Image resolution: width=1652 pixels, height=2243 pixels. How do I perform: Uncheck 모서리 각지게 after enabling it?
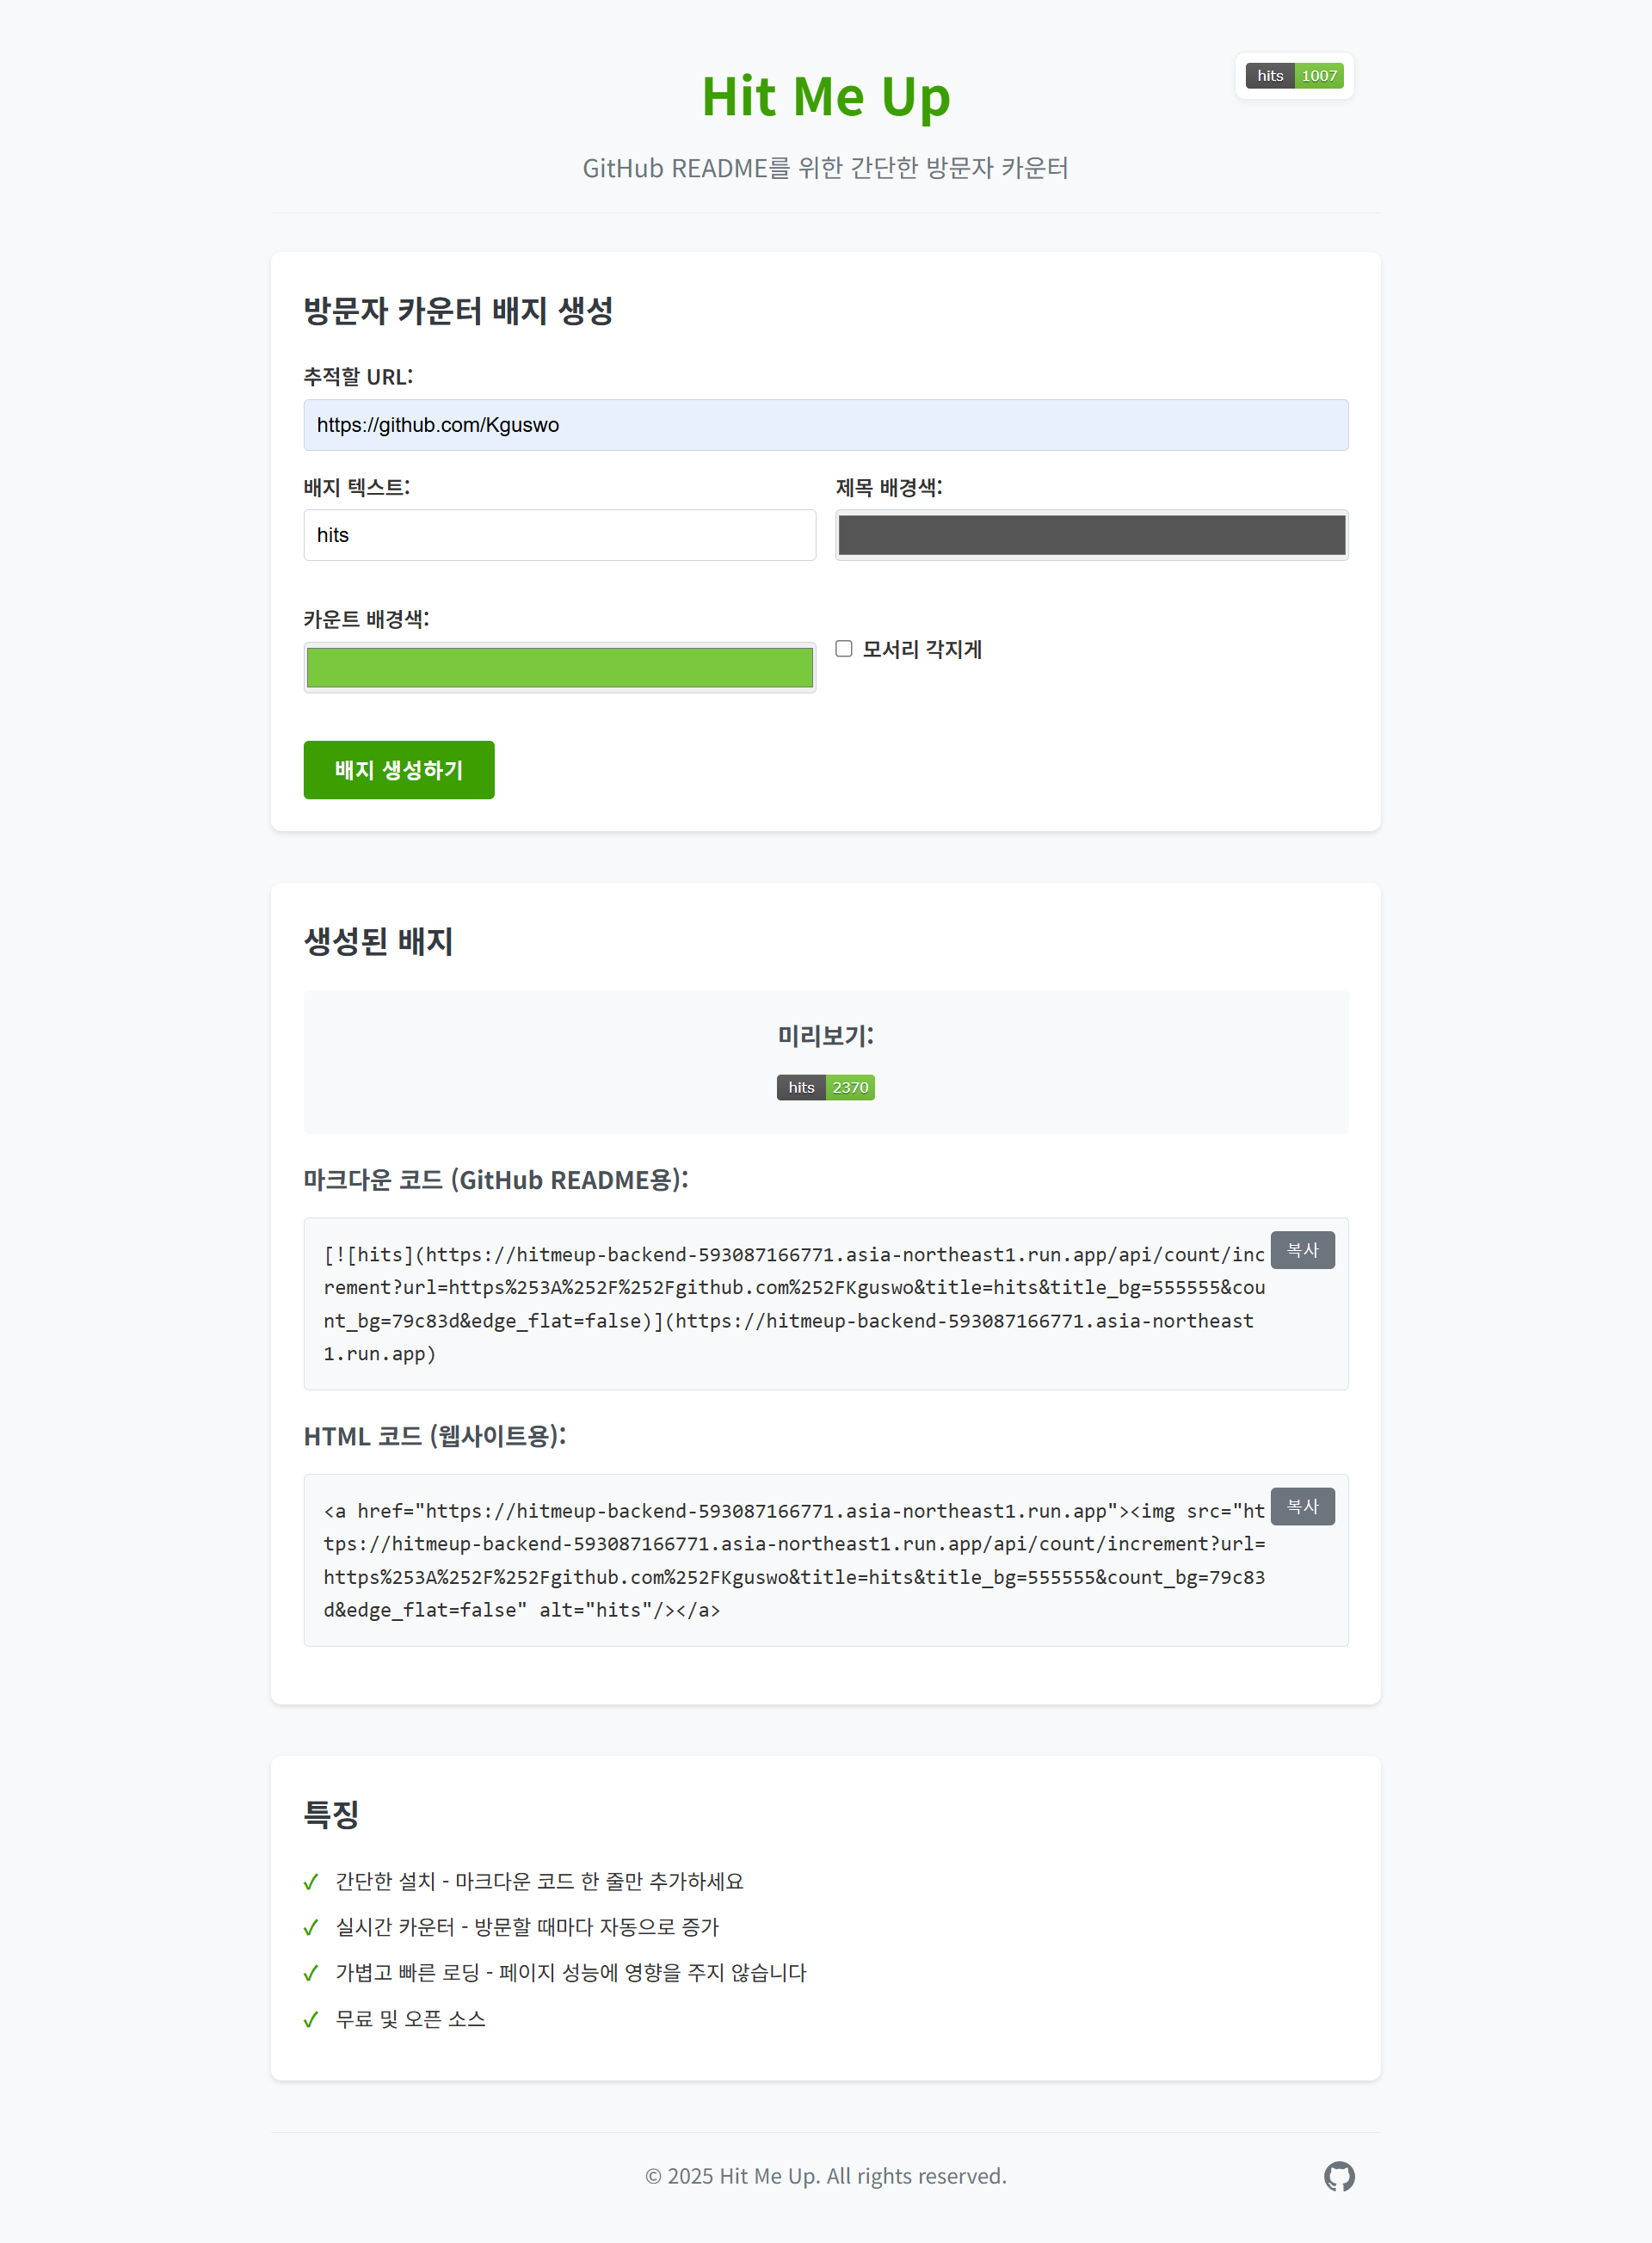(x=843, y=649)
